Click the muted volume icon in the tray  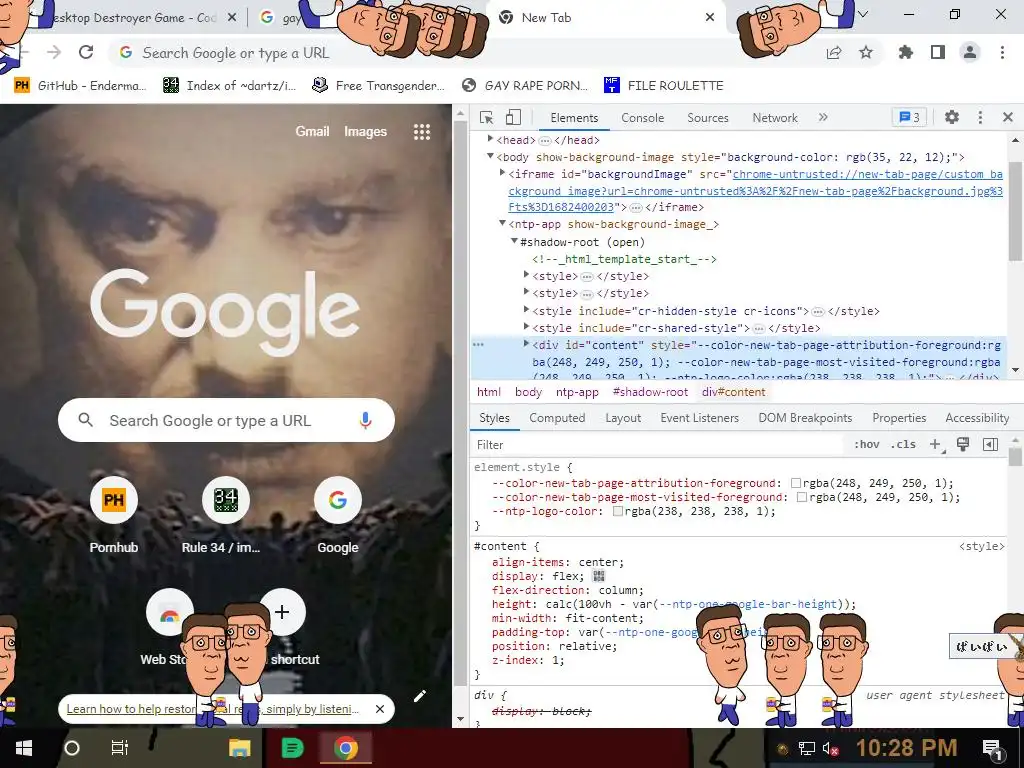[831, 748]
